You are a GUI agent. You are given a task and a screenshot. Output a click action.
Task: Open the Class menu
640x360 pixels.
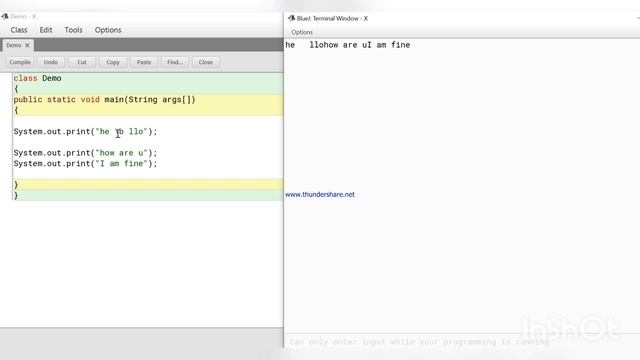19,30
